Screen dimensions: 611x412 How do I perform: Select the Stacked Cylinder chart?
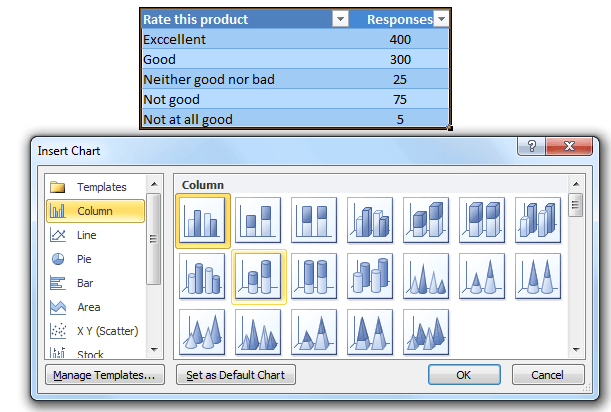(x=258, y=276)
